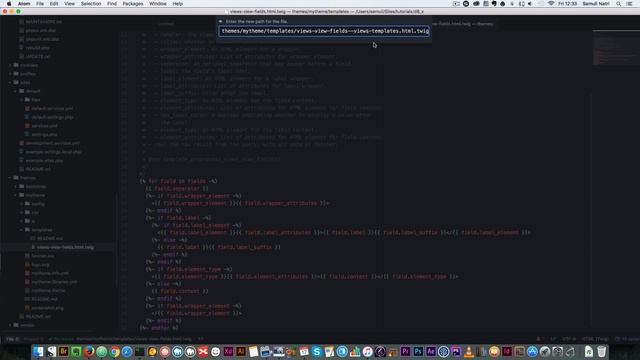Open the Find menu
This screenshot has height=360, width=640.
[x=112, y=4]
